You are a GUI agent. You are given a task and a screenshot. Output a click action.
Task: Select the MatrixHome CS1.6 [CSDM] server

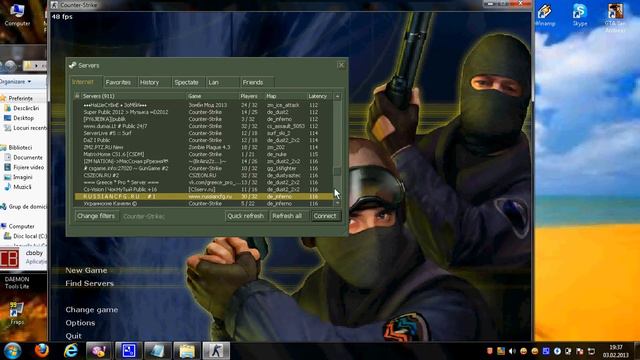[204, 154]
